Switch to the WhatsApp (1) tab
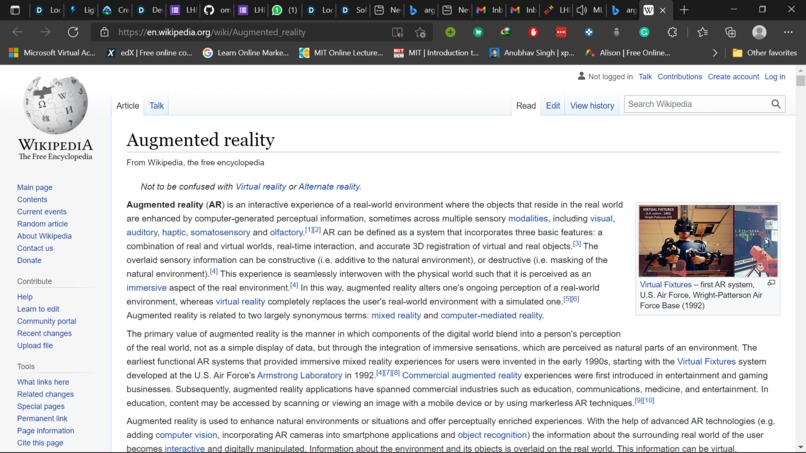This screenshot has height=453, width=806. (285, 10)
